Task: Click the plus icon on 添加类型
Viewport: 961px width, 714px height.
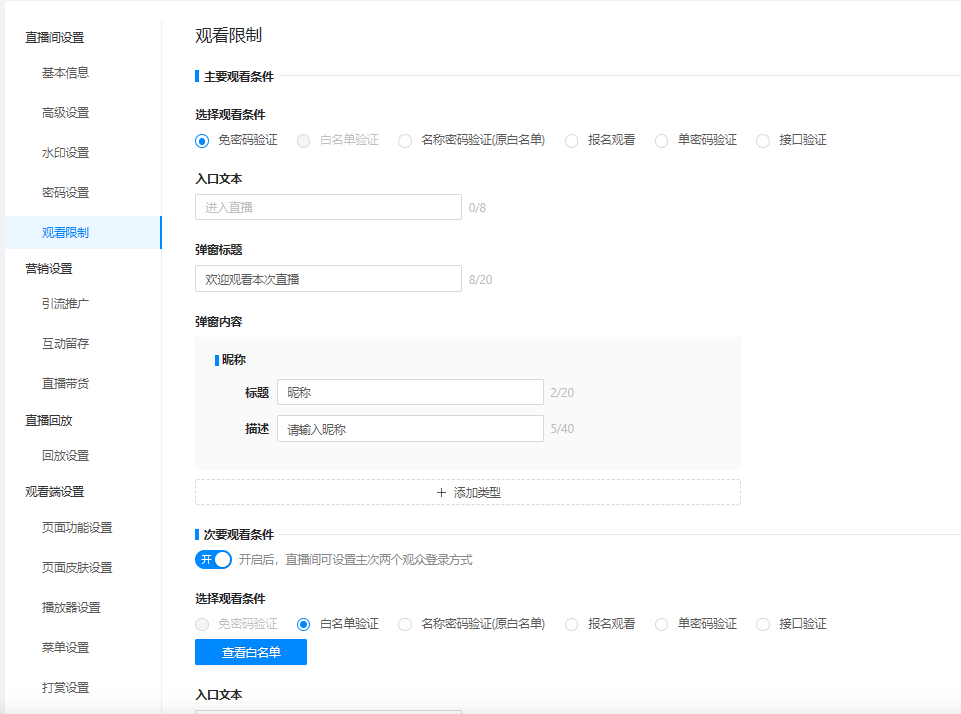Action: coord(441,492)
